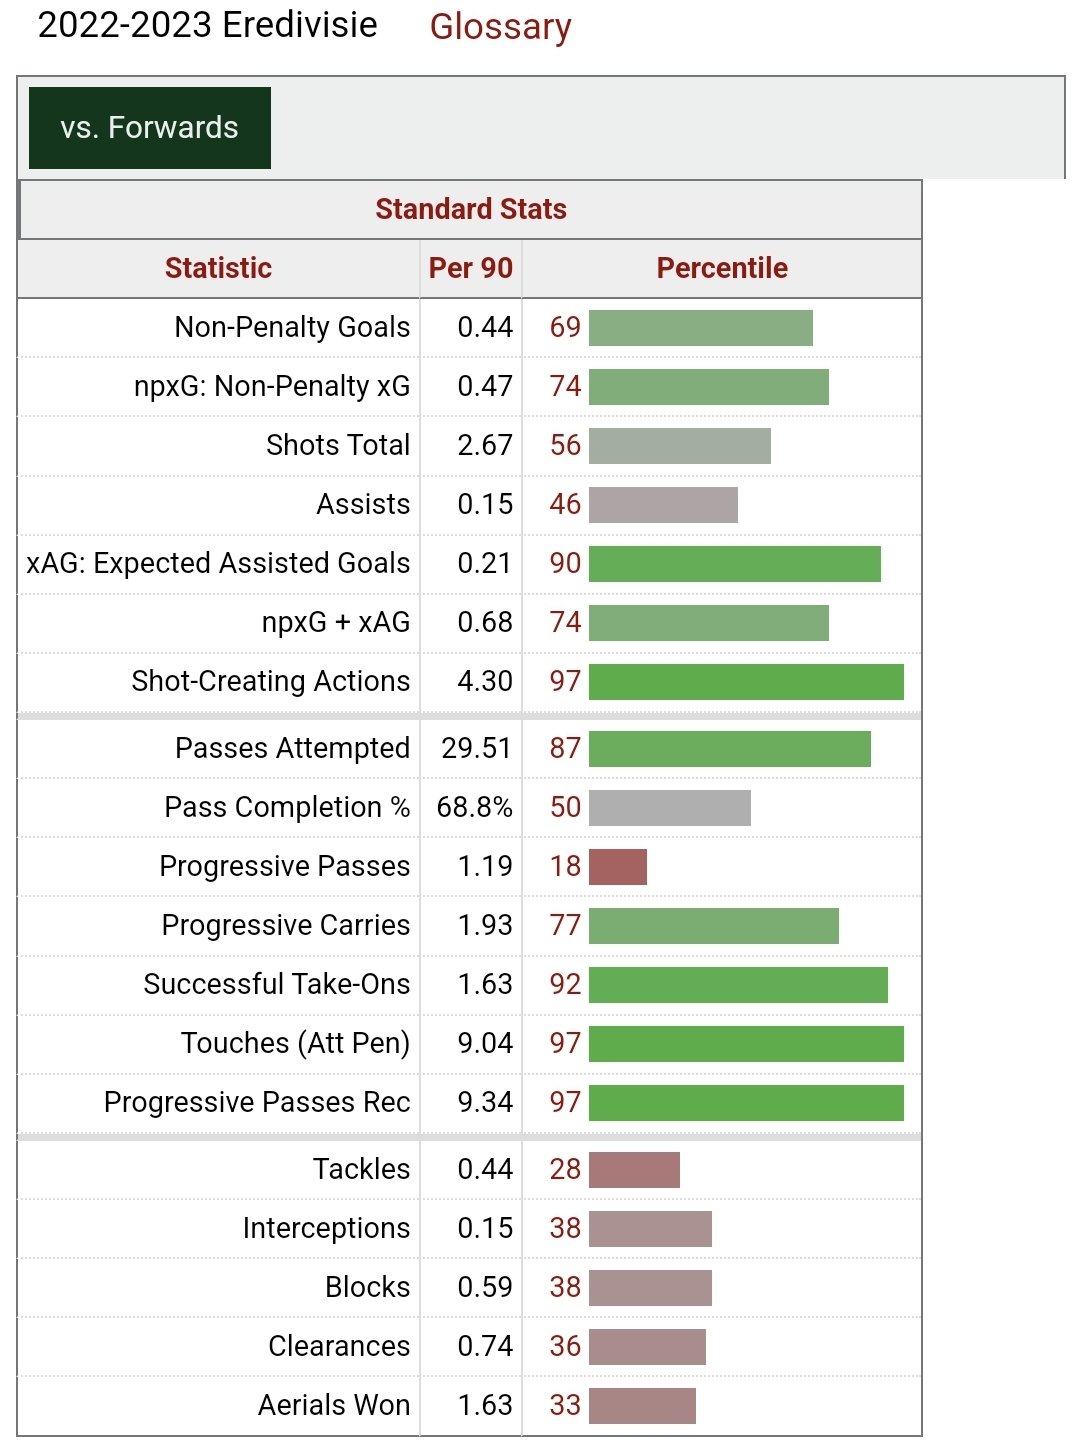The height and width of the screenshot is (1456, 1079).
Task: Click the Statistic column header
Action: [x=218, y=268]
